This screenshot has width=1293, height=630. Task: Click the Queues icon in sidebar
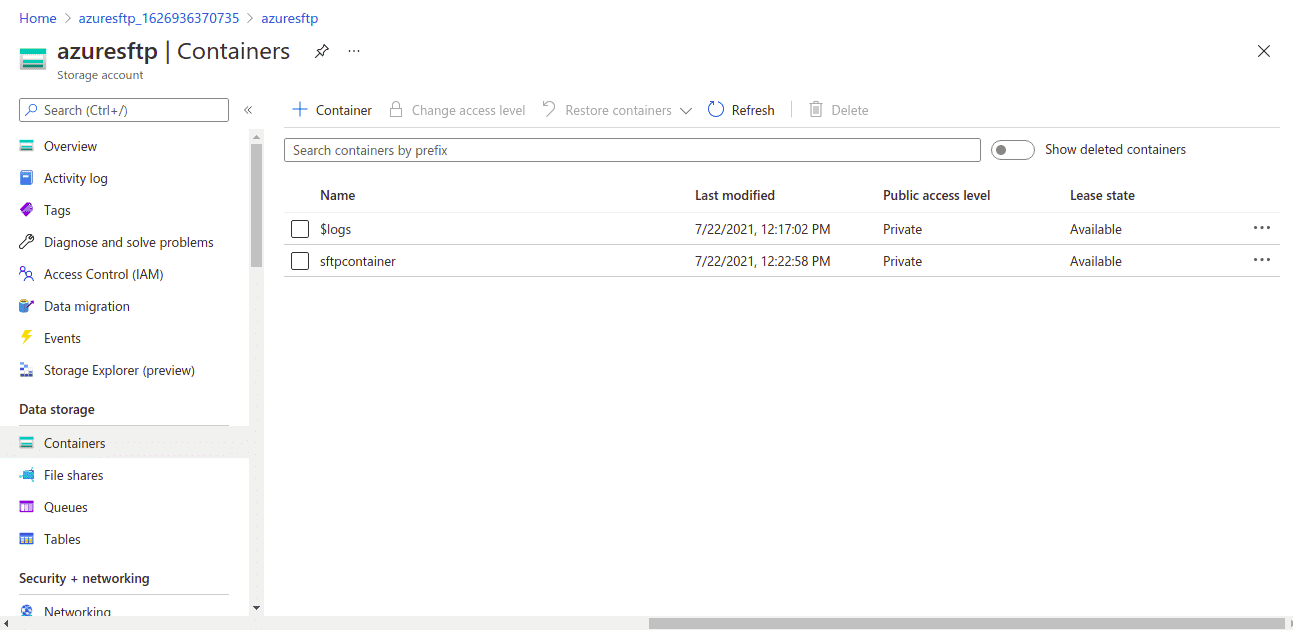point(27,507)
